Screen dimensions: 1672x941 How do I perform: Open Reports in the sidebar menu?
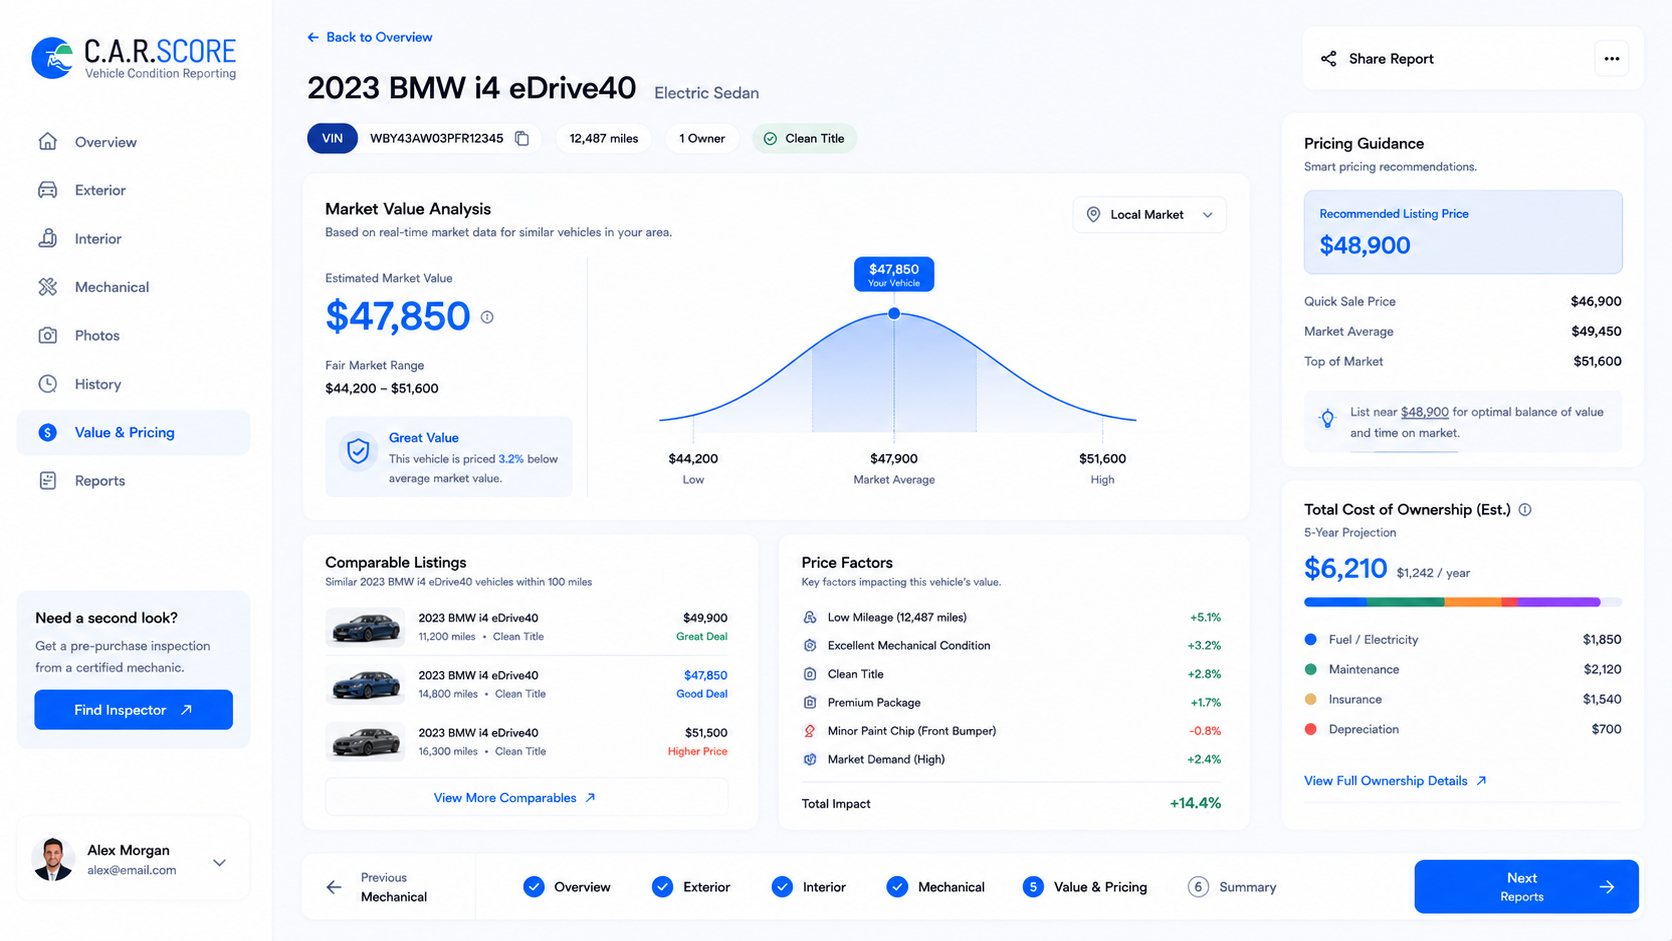133,481
